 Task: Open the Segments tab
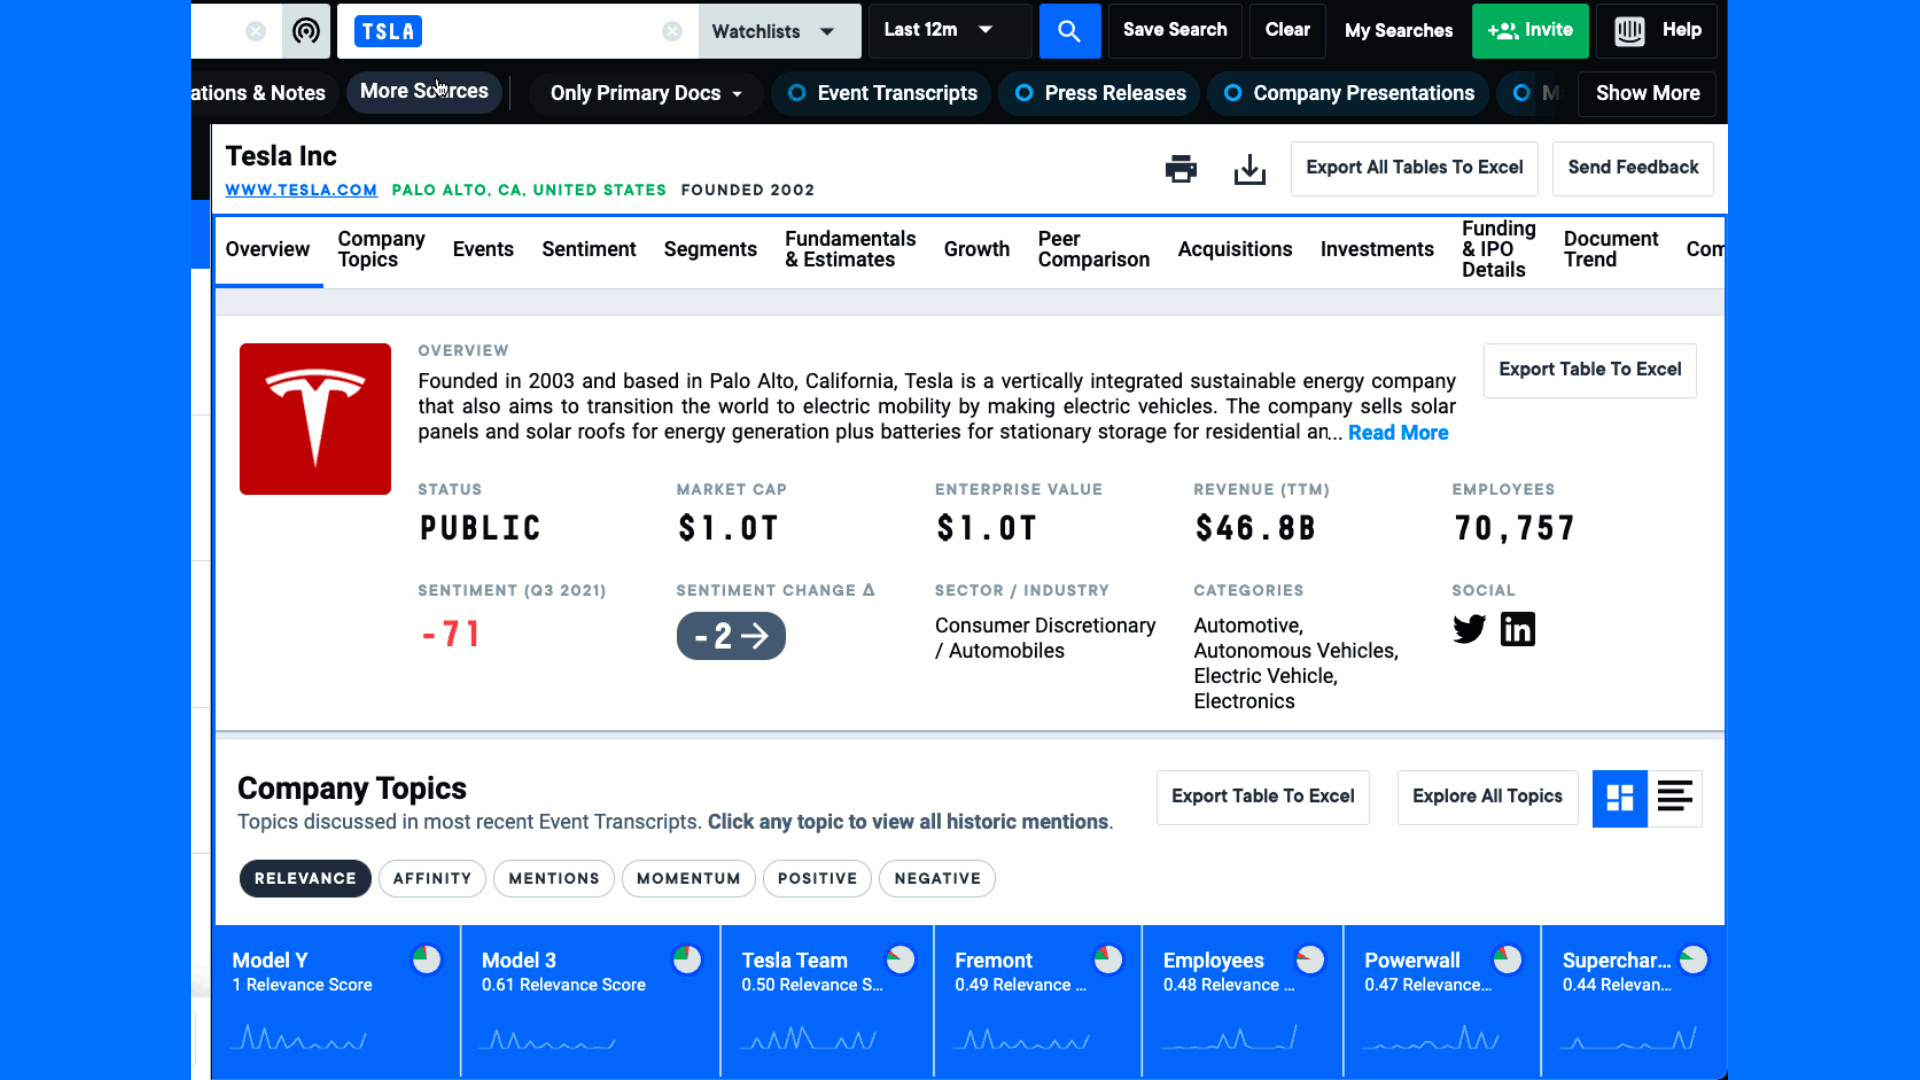tap(710, 250)
